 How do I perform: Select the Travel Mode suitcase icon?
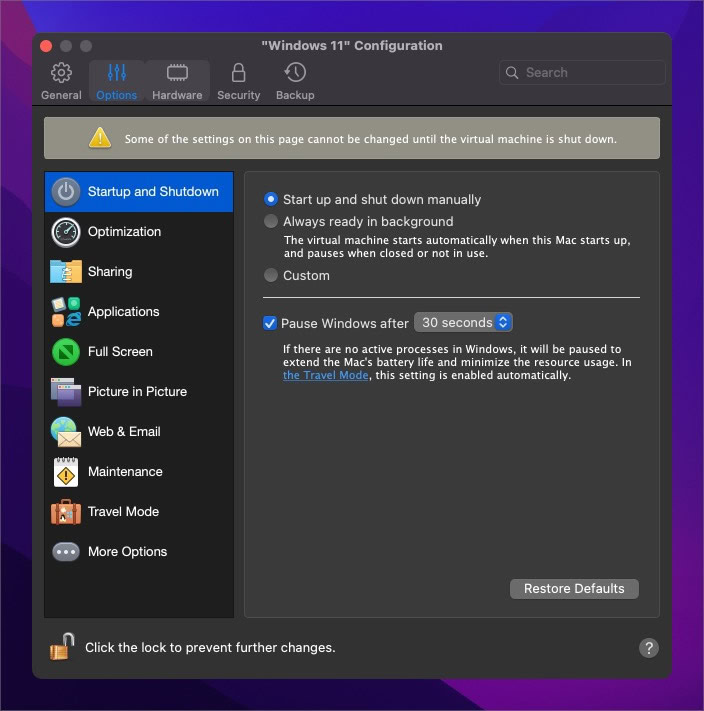(x=66, y=511)
